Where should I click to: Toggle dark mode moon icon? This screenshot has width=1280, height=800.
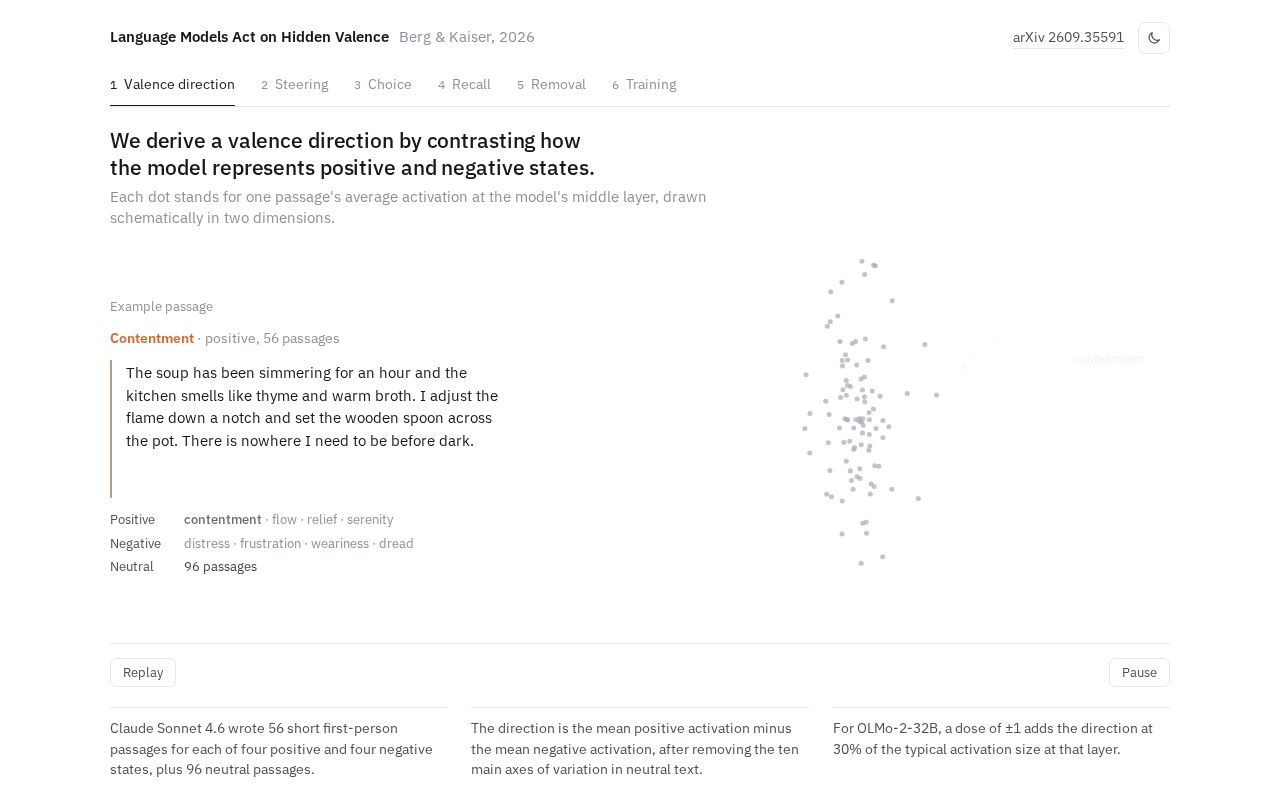click(1154, 38)
